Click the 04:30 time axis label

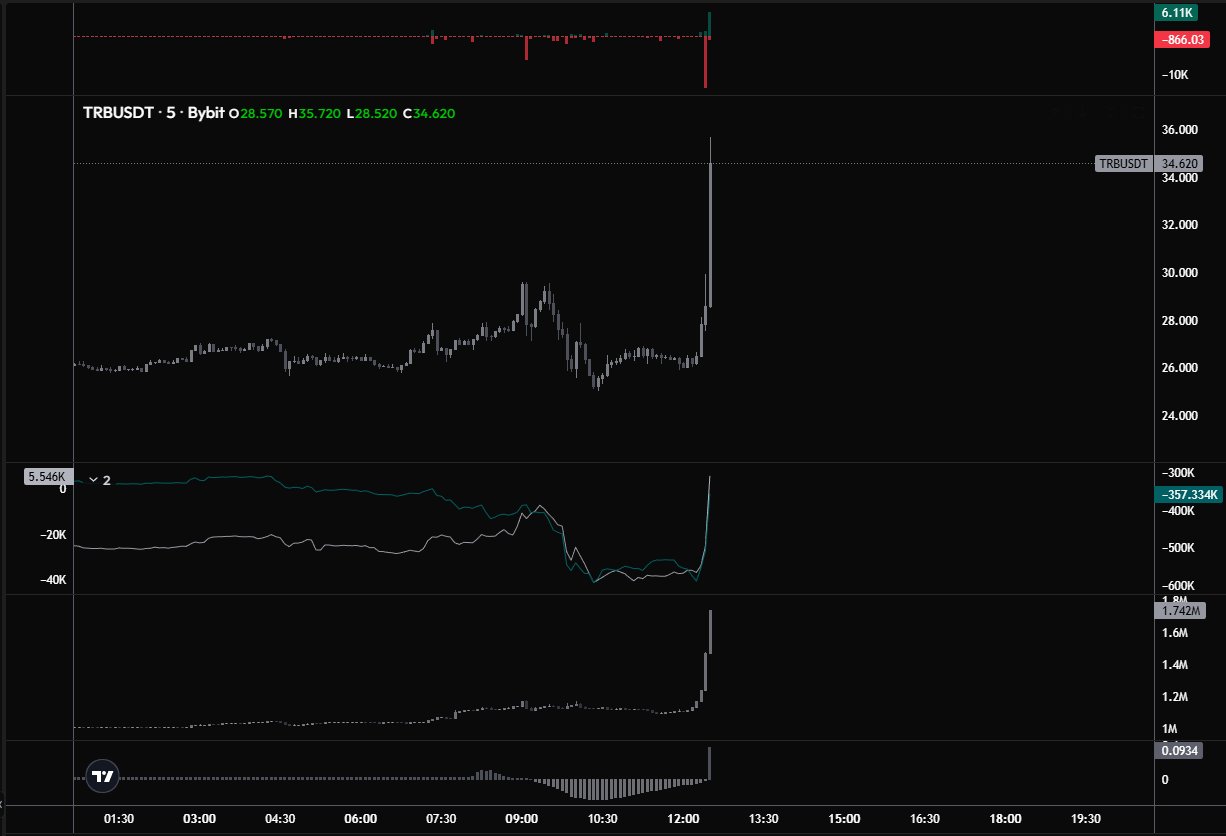click(x=280, y=818)
